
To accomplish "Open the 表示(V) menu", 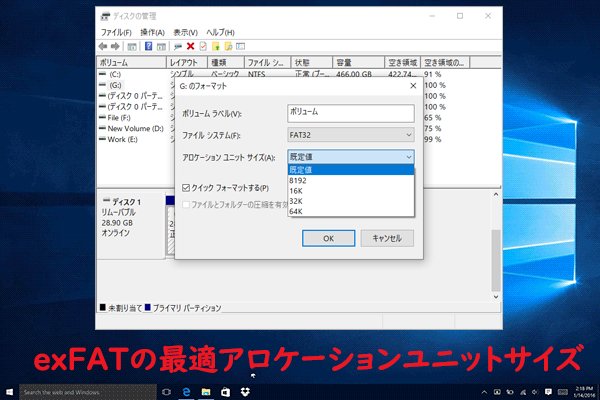I will tap(186, 32).
